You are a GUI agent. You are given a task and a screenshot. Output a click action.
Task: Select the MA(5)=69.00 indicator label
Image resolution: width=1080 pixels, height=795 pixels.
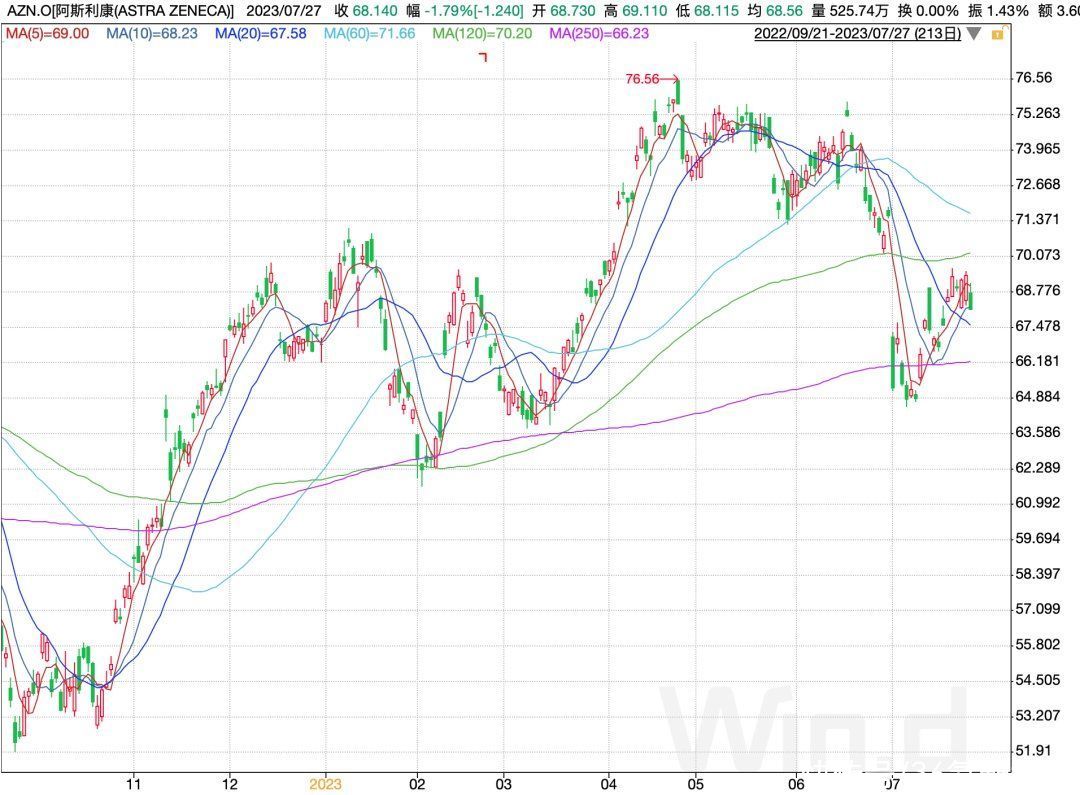48,33
